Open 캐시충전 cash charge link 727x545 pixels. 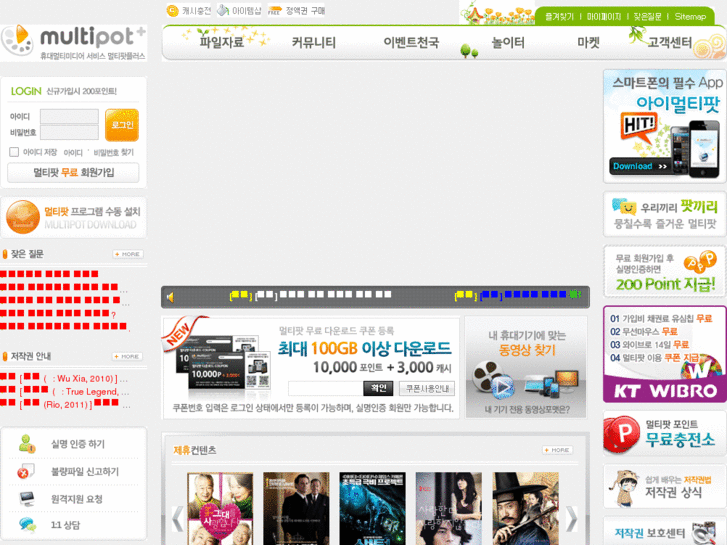click(189, 10)
